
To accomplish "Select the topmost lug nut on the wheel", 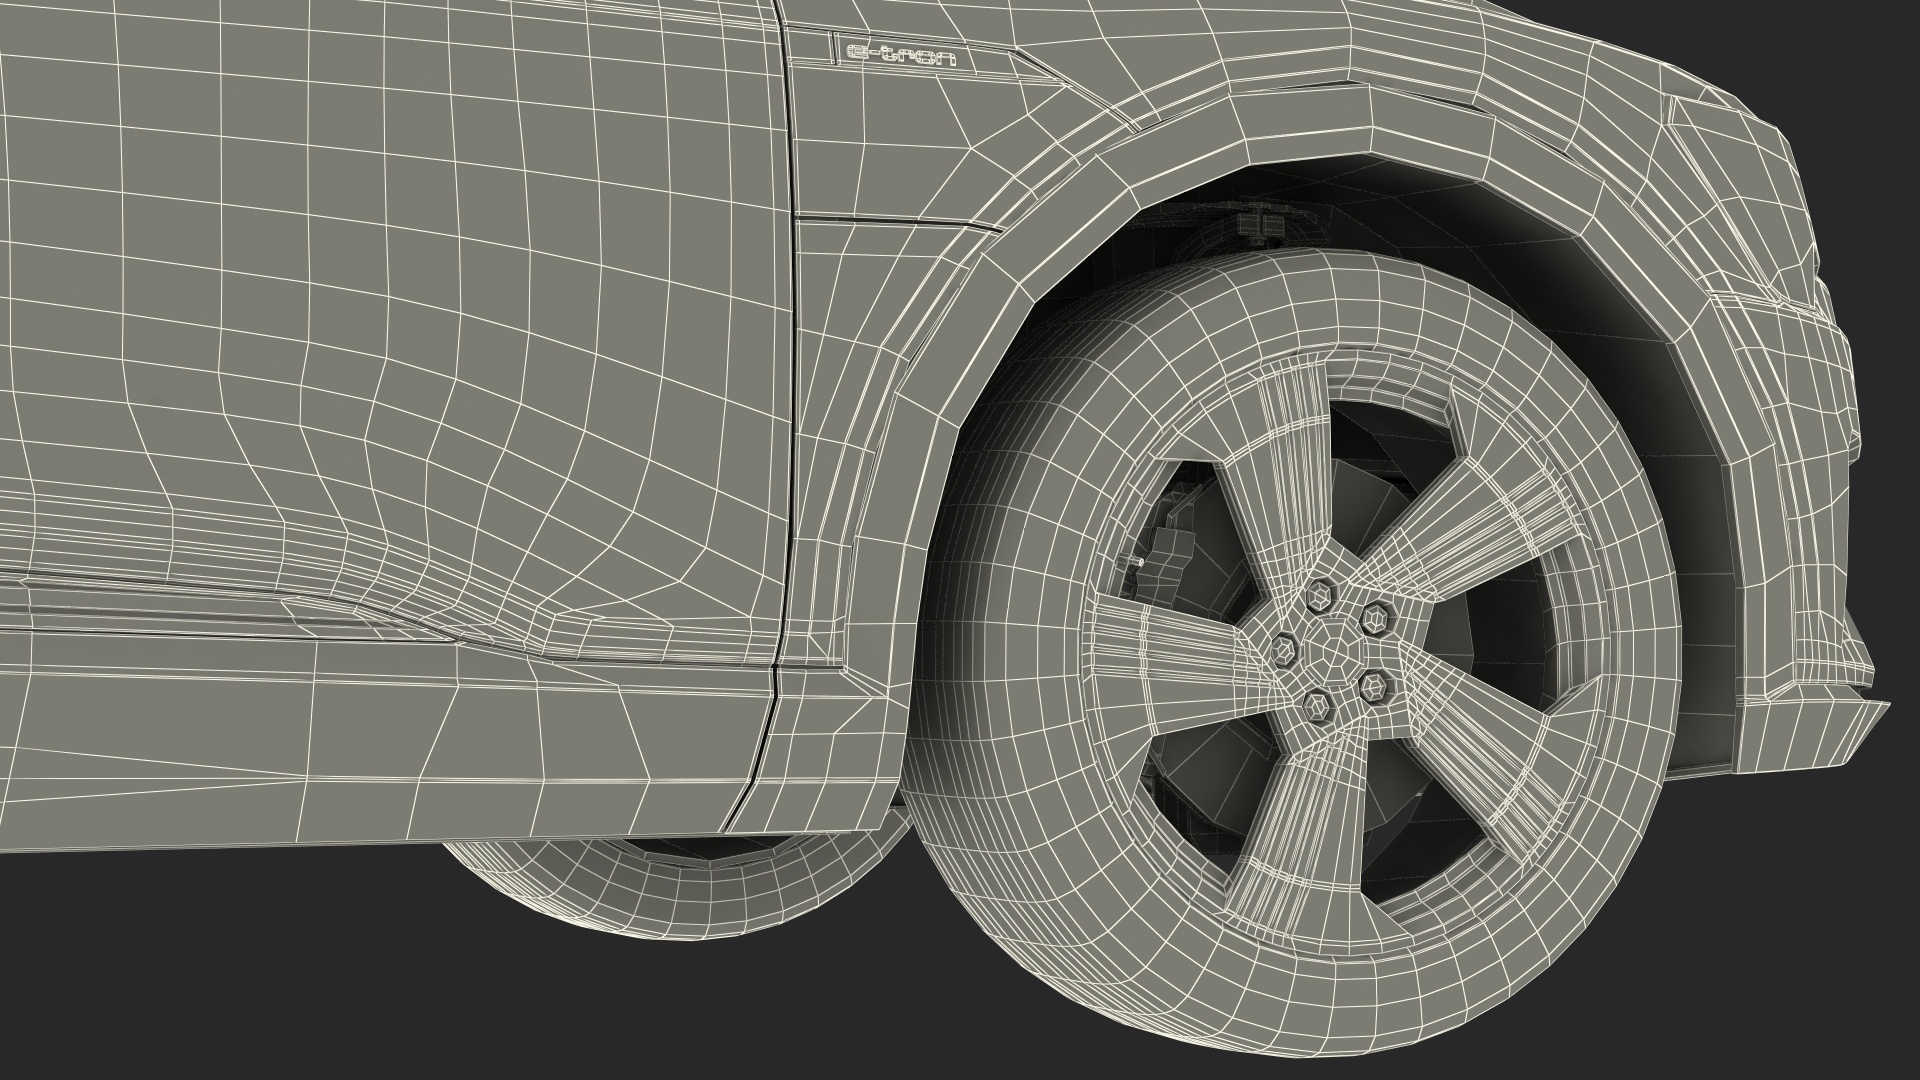I will coord(1319,598).
